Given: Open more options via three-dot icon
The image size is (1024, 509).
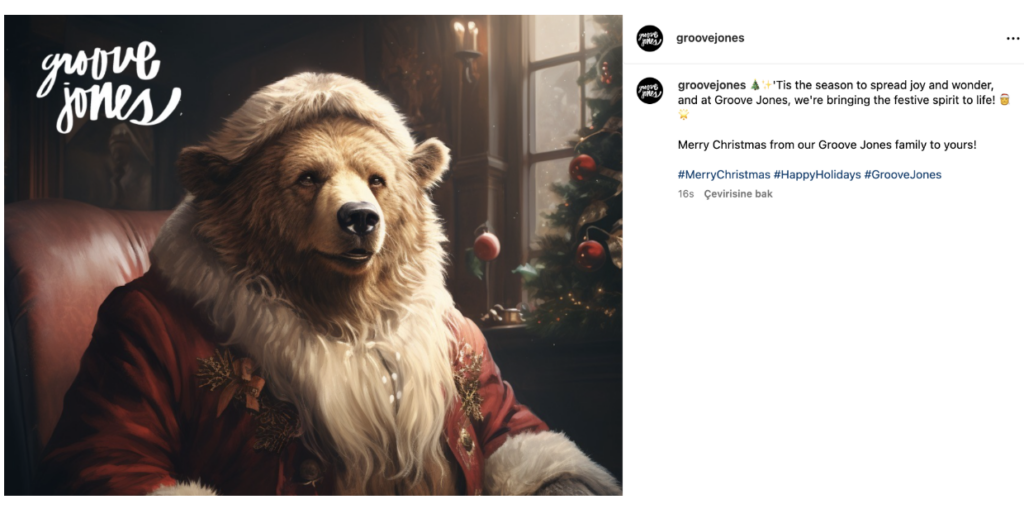Looking at the screenshot, I should click(1012, 39).
